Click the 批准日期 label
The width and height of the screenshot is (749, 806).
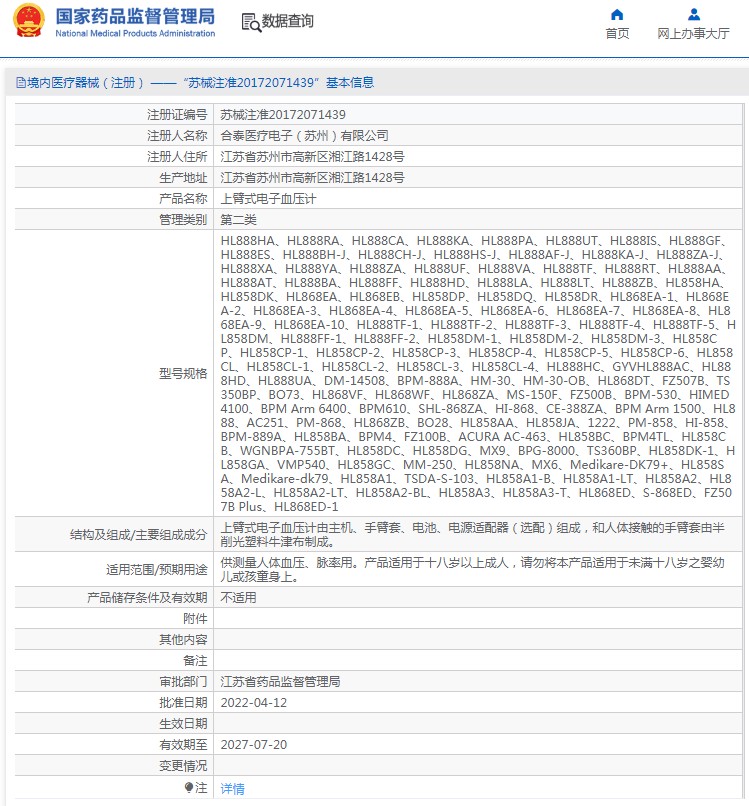pyautogui.click(x=183, y=703)
